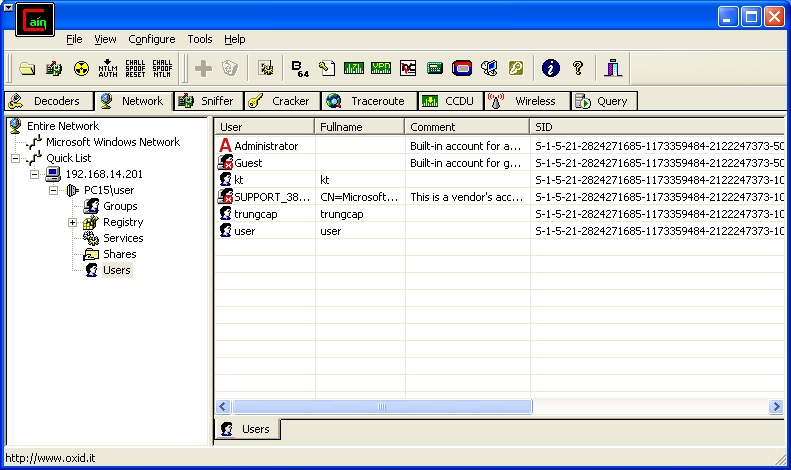Click the Open file folder toolbar icon
Image resolution: width=791 pixels, height=470 pixels.
27,68
